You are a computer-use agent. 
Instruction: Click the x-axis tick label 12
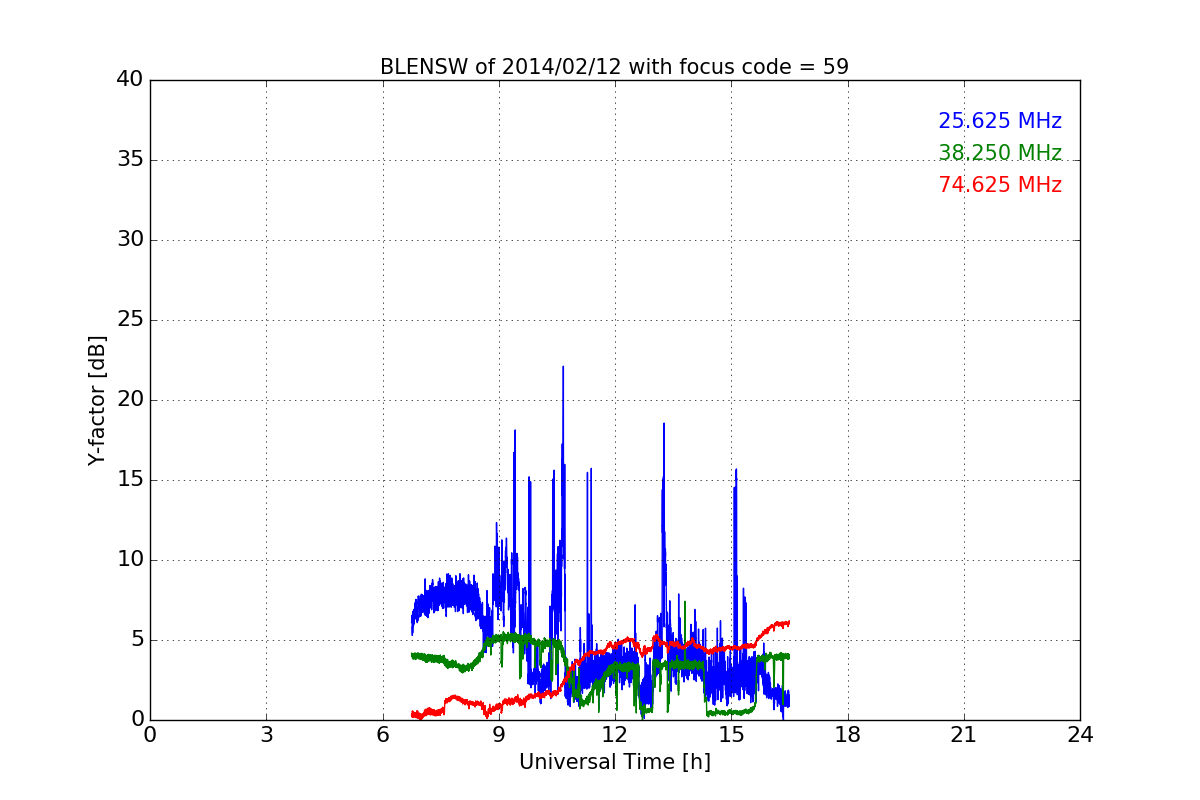coord(615,735)
